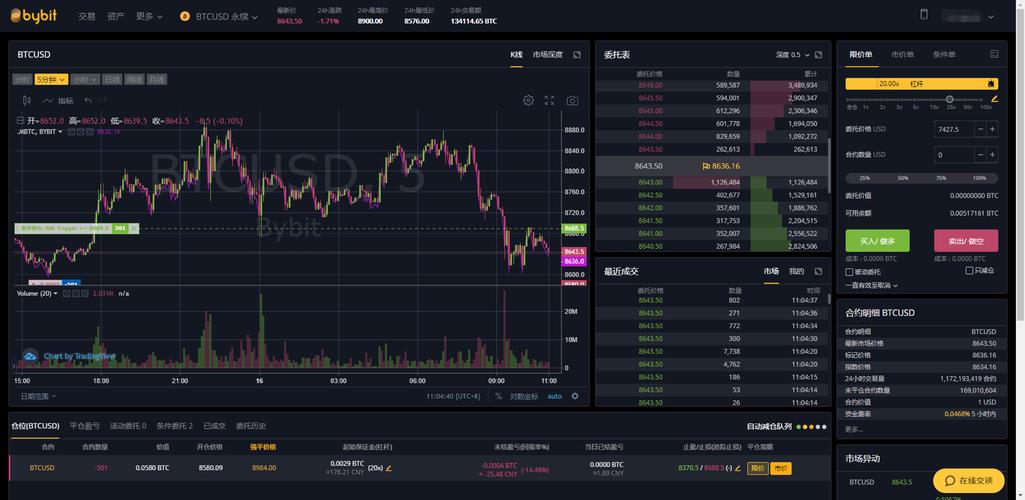Expand the 深度 0.5 depth dropdown
Screen dimensions: 1025x500
tap(792, 55)
